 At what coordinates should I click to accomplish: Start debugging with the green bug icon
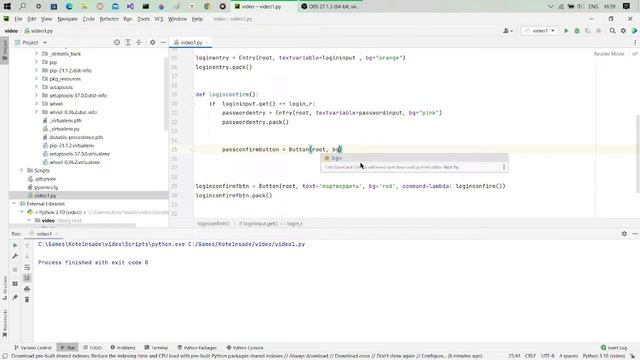[x=577, y=31]
